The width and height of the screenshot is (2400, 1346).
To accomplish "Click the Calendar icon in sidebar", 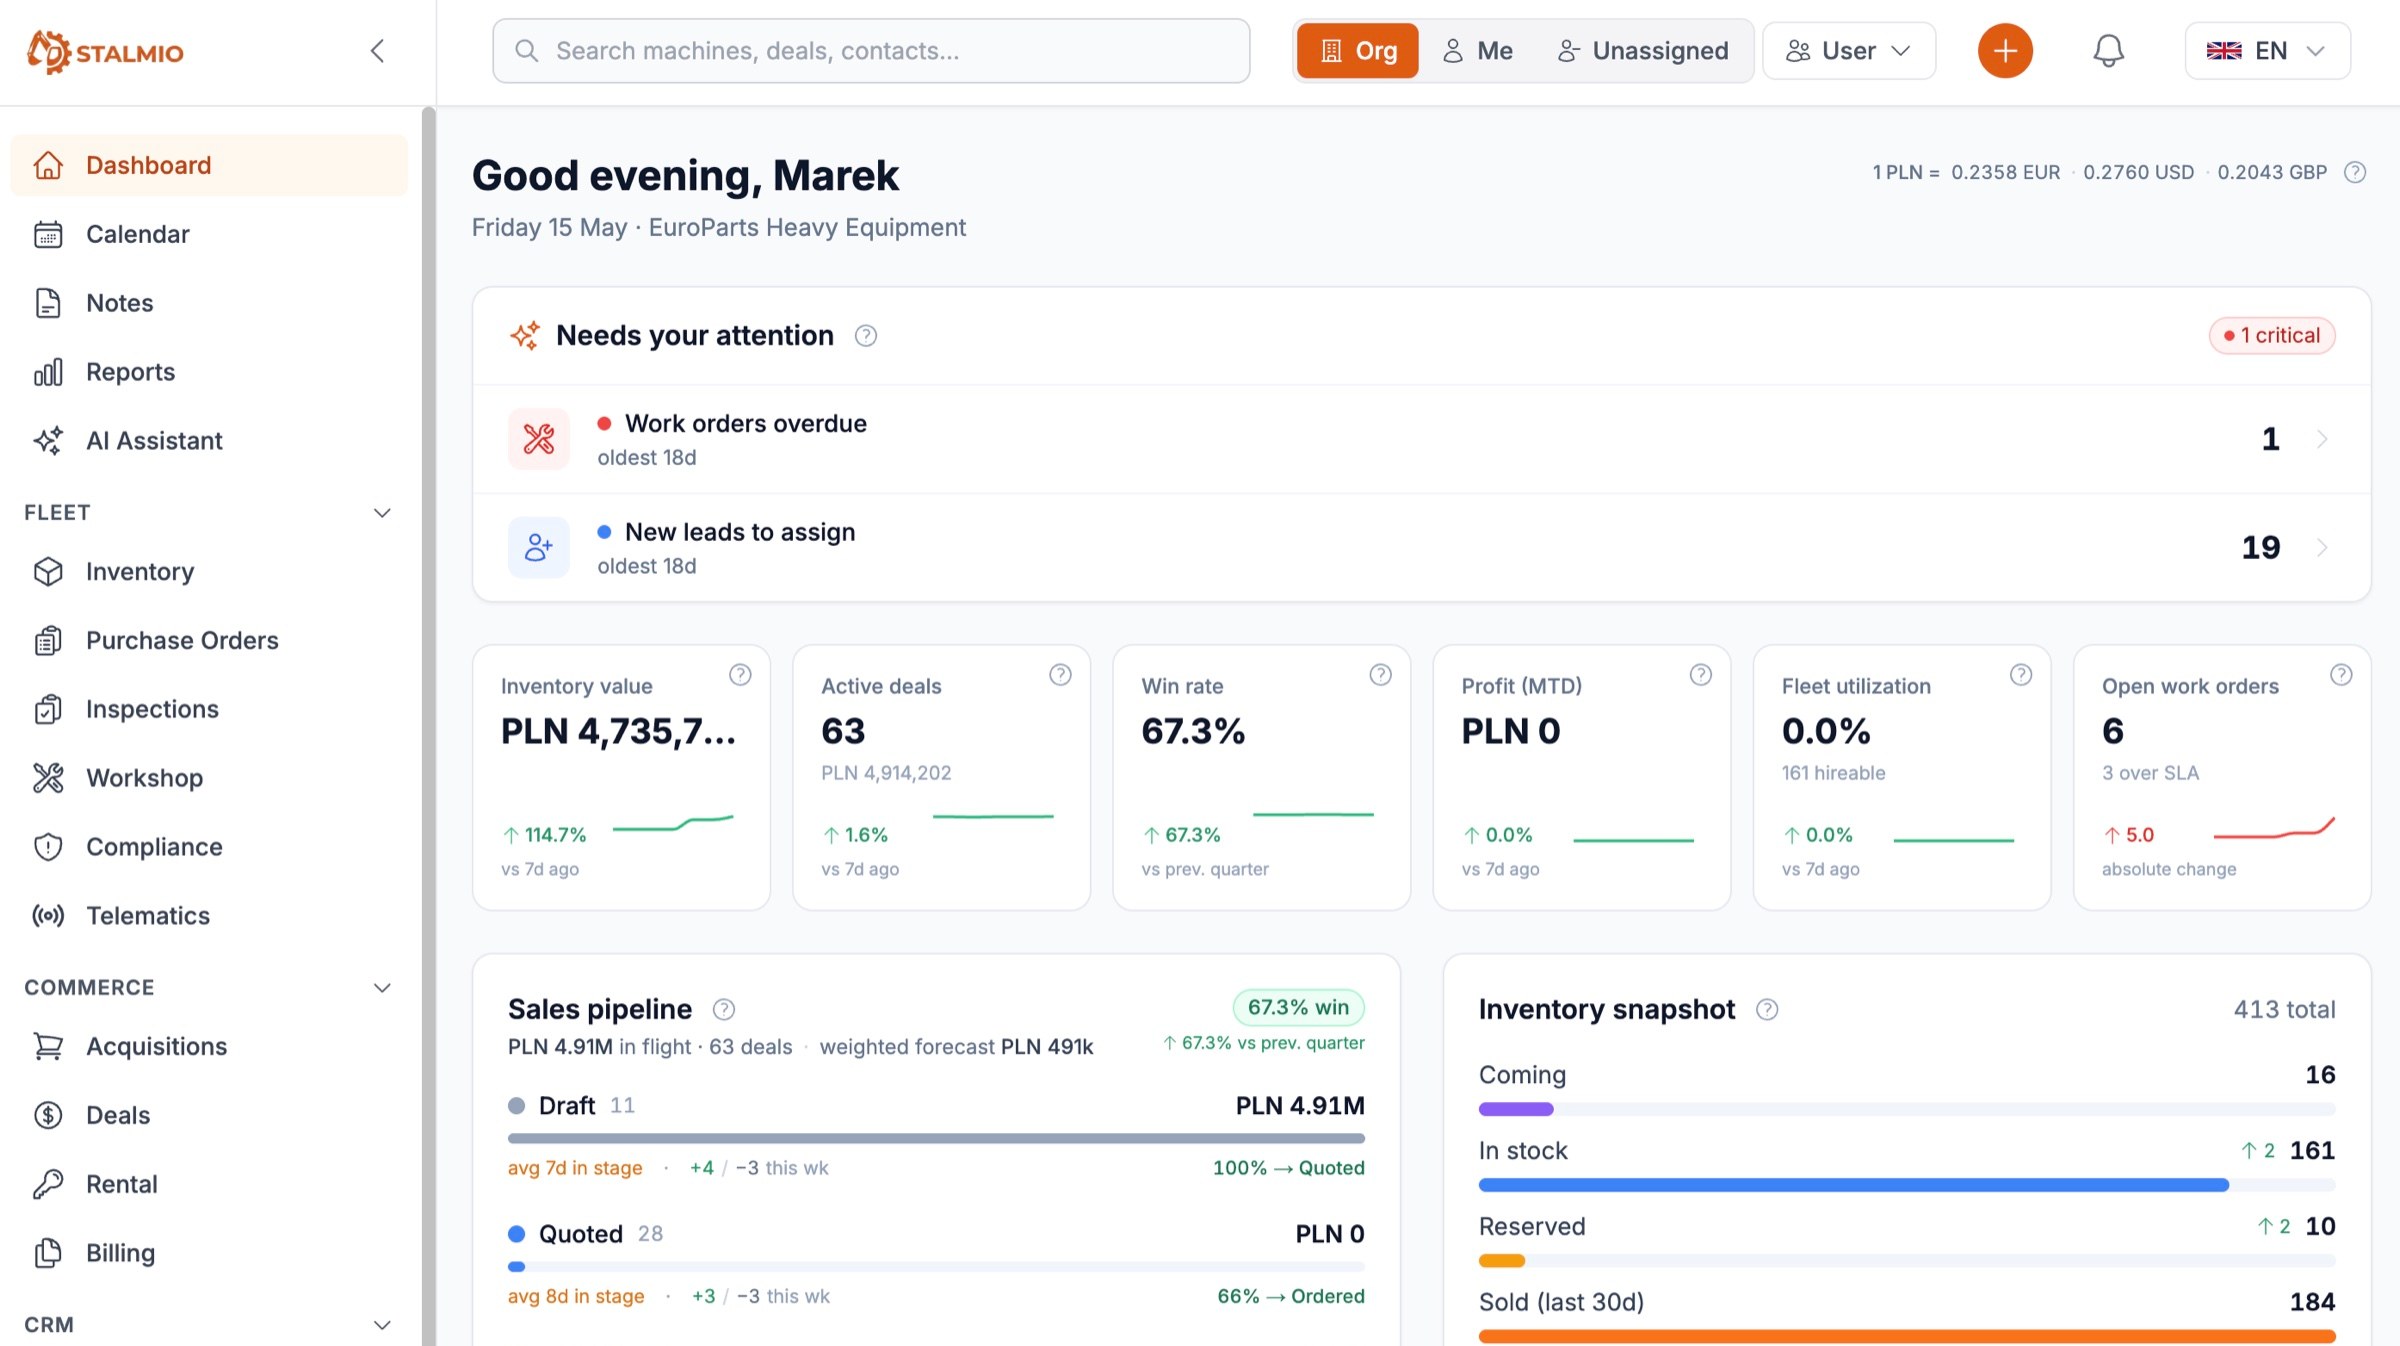I will tap(48, 234).
